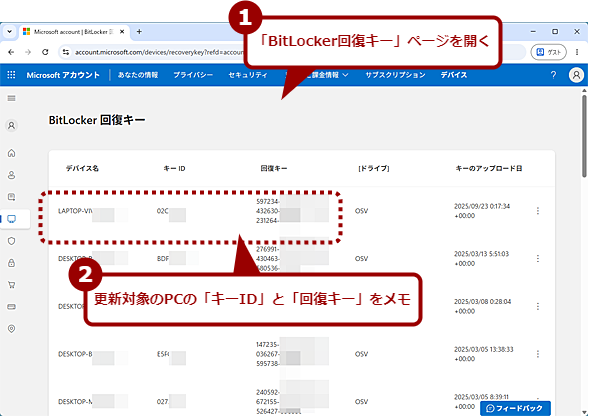Open a new browser tab with plus
Viewport: 589px width, 417px height.
(139, 32)
